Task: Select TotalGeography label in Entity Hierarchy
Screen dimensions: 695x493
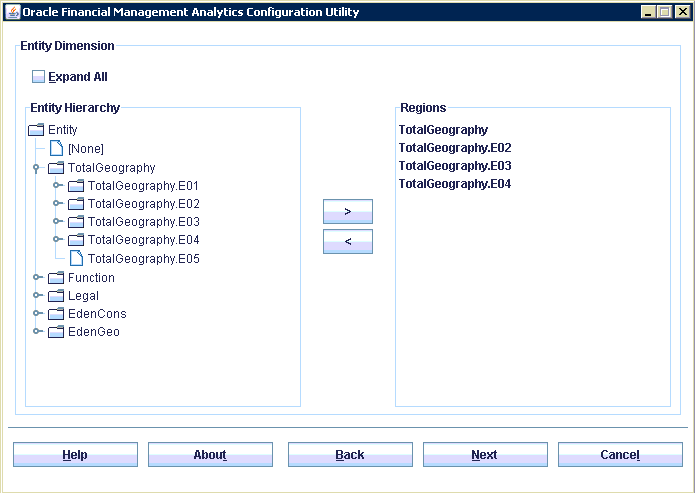Action: pos(111,168)
